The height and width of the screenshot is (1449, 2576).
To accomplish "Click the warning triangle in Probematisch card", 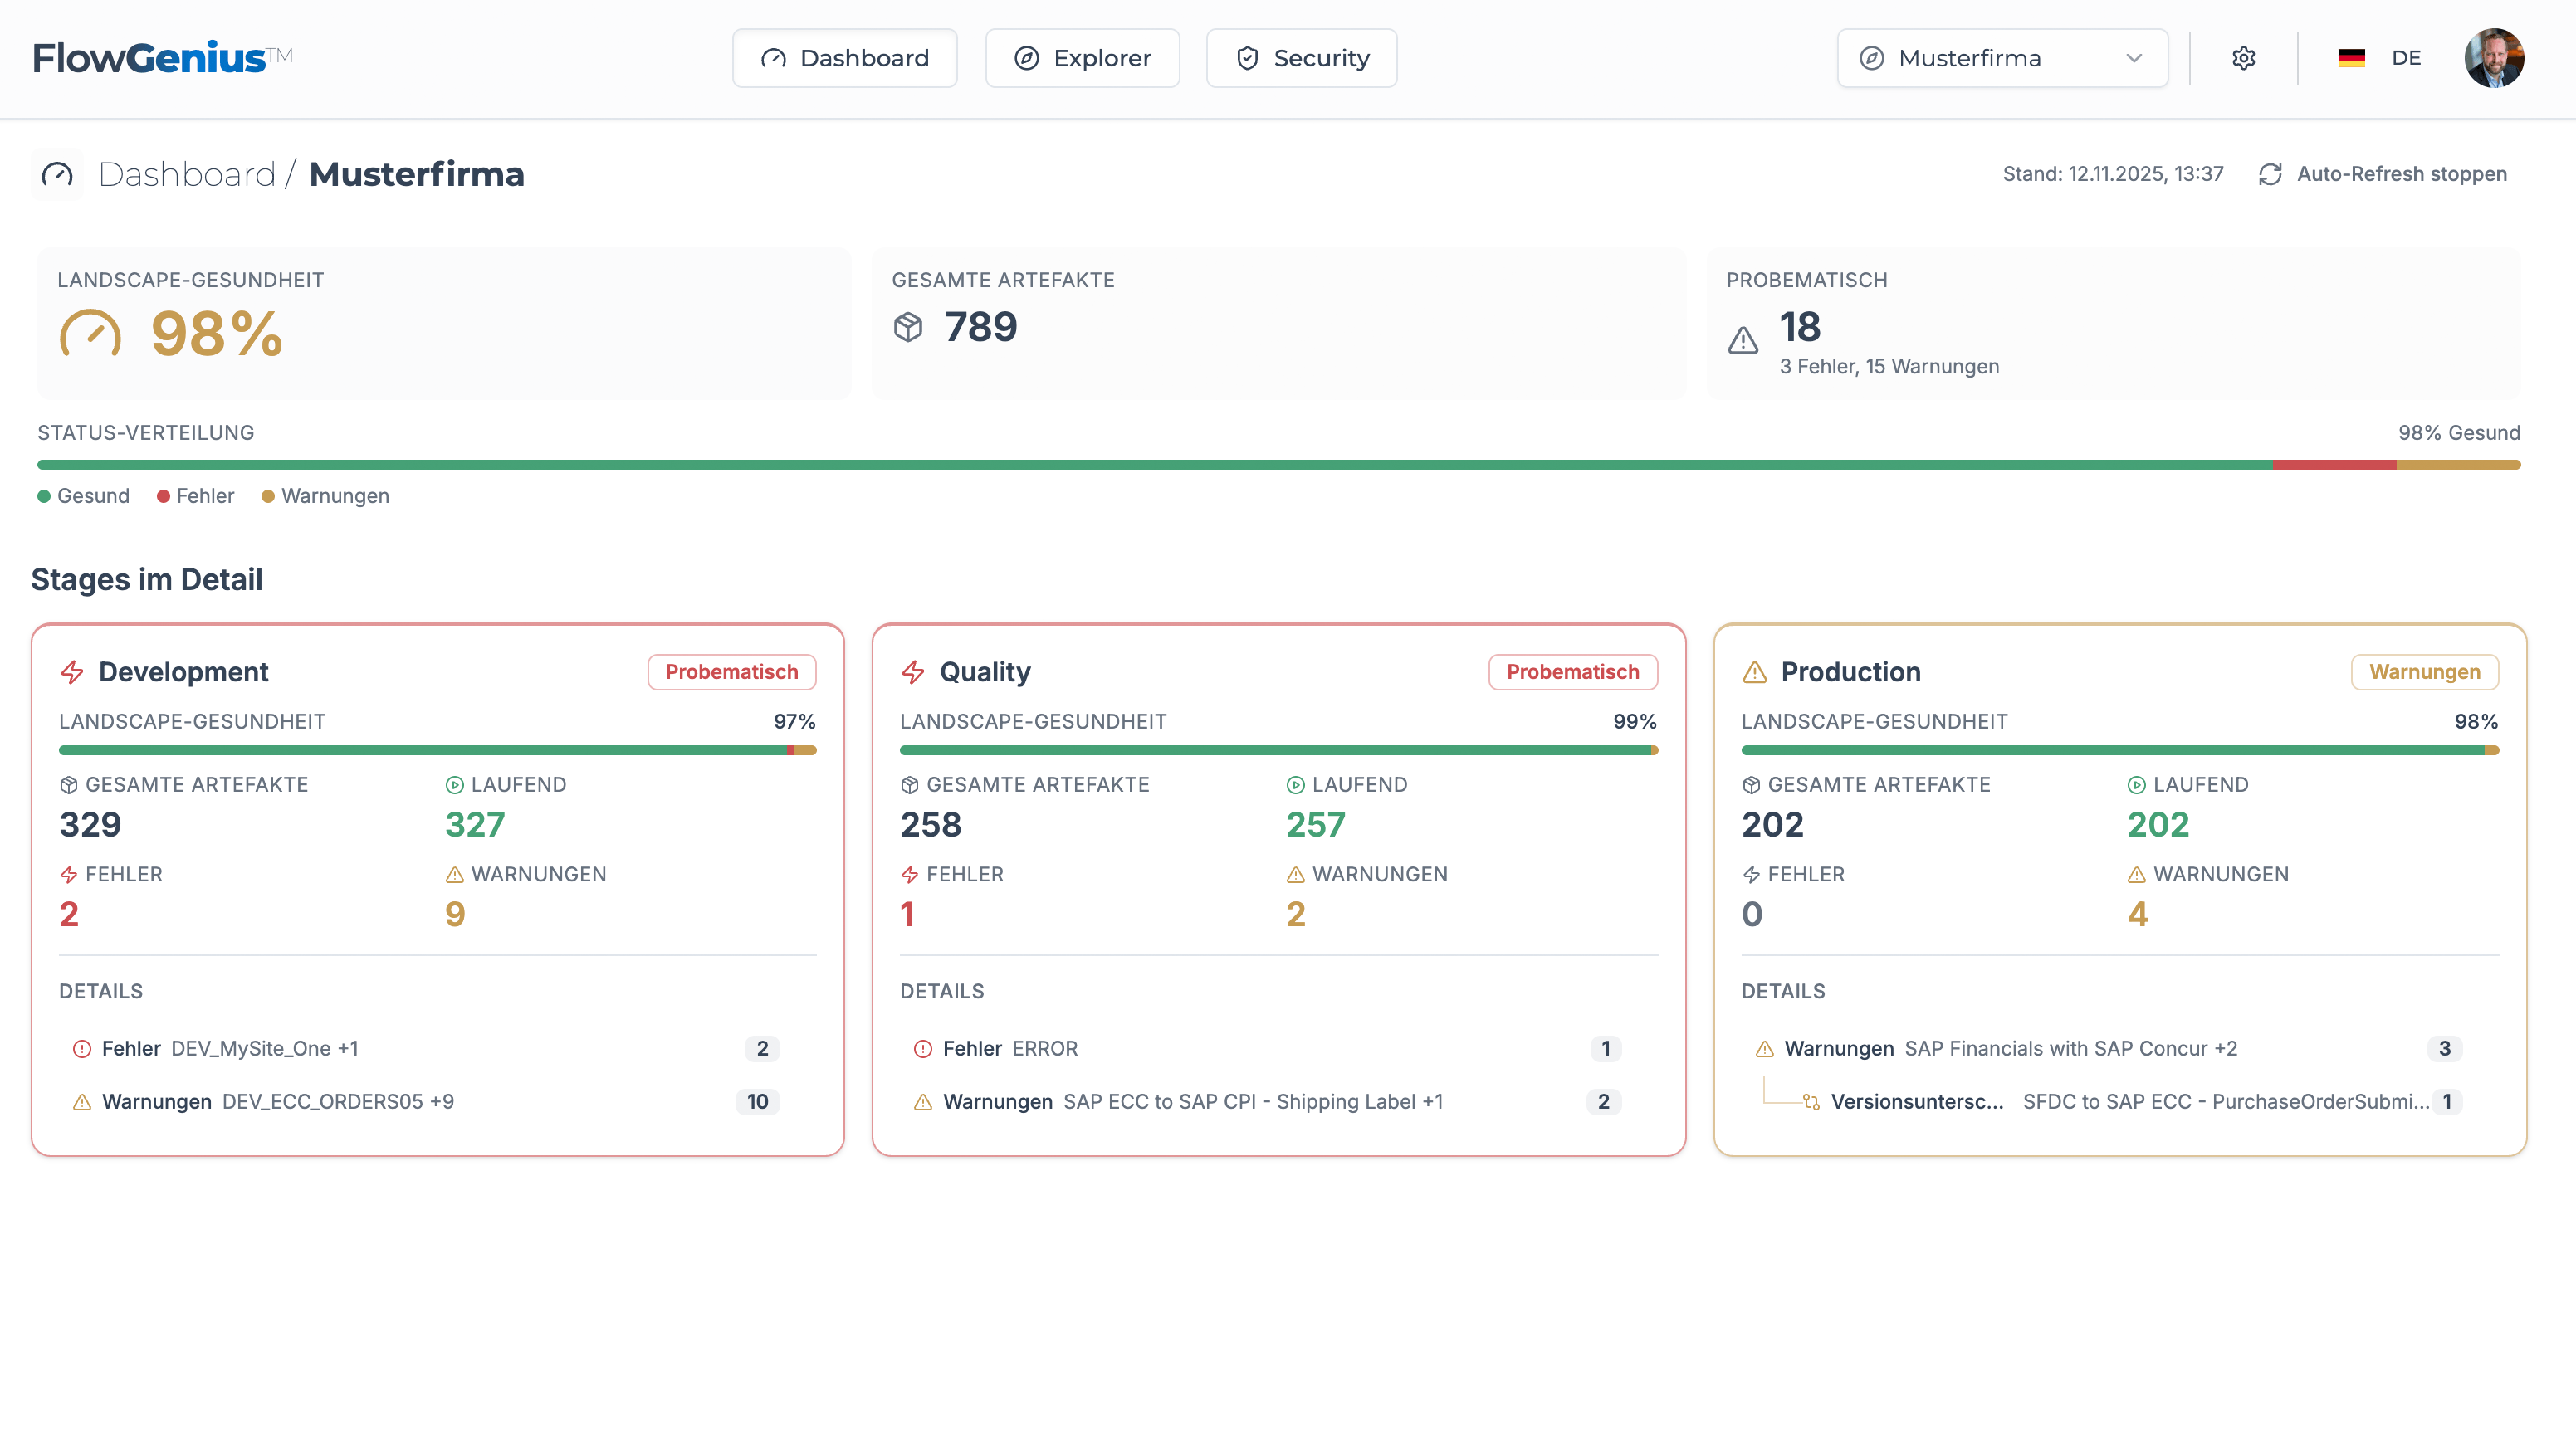I will click(x=1743, y=340).
